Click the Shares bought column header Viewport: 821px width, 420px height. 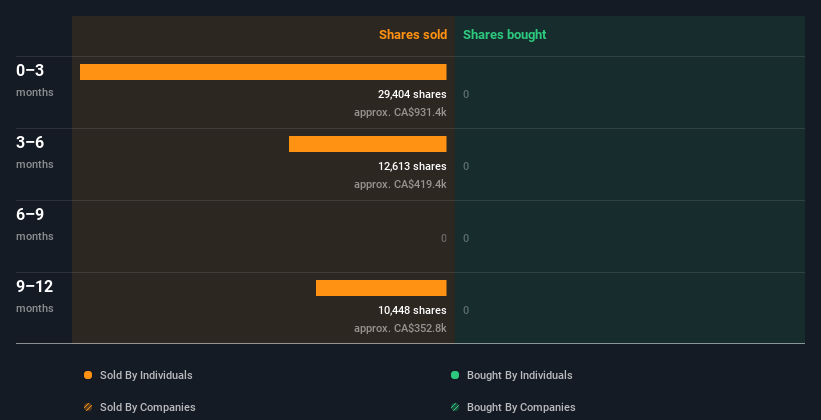click(505, 35)
